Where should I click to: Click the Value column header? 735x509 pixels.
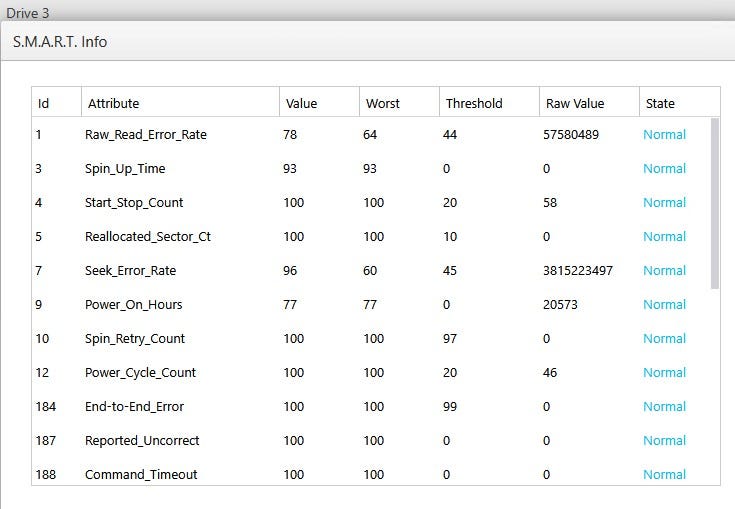pyautogui.click(x=301, y=103)
